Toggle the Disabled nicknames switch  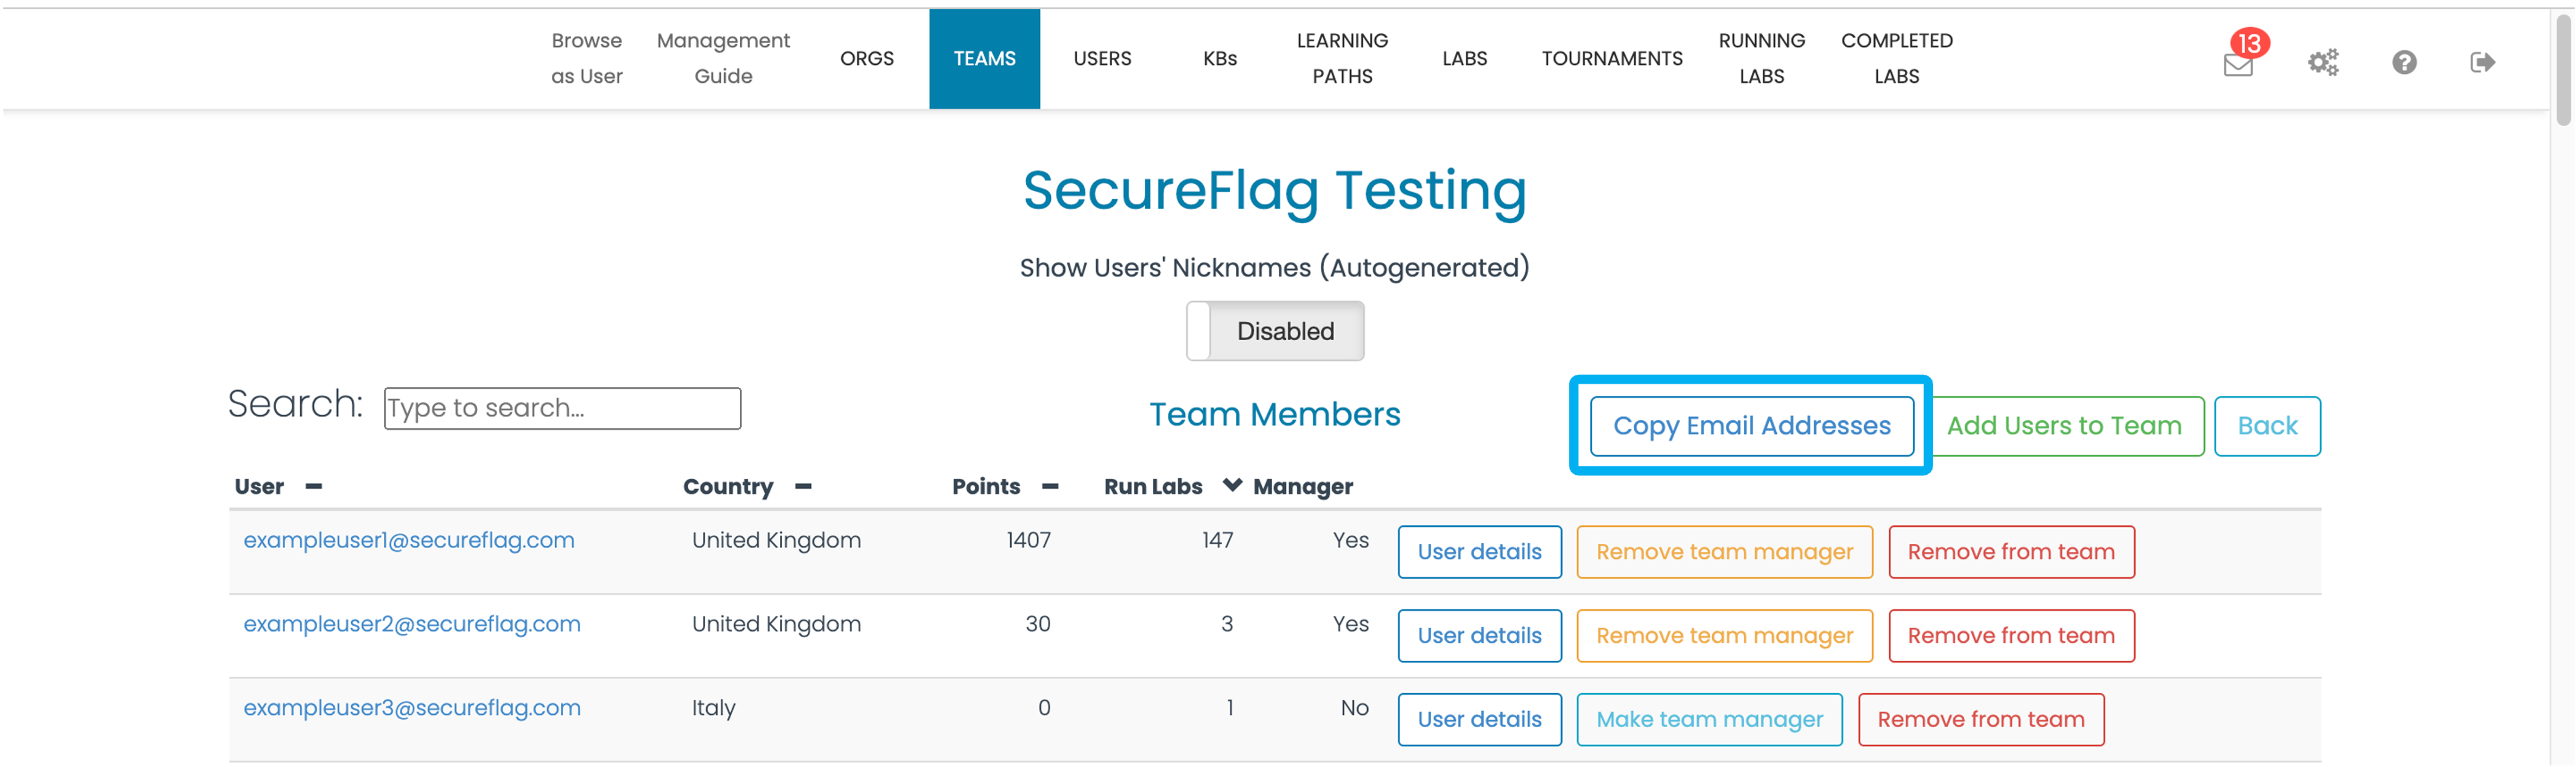(x=1275, y=331)
